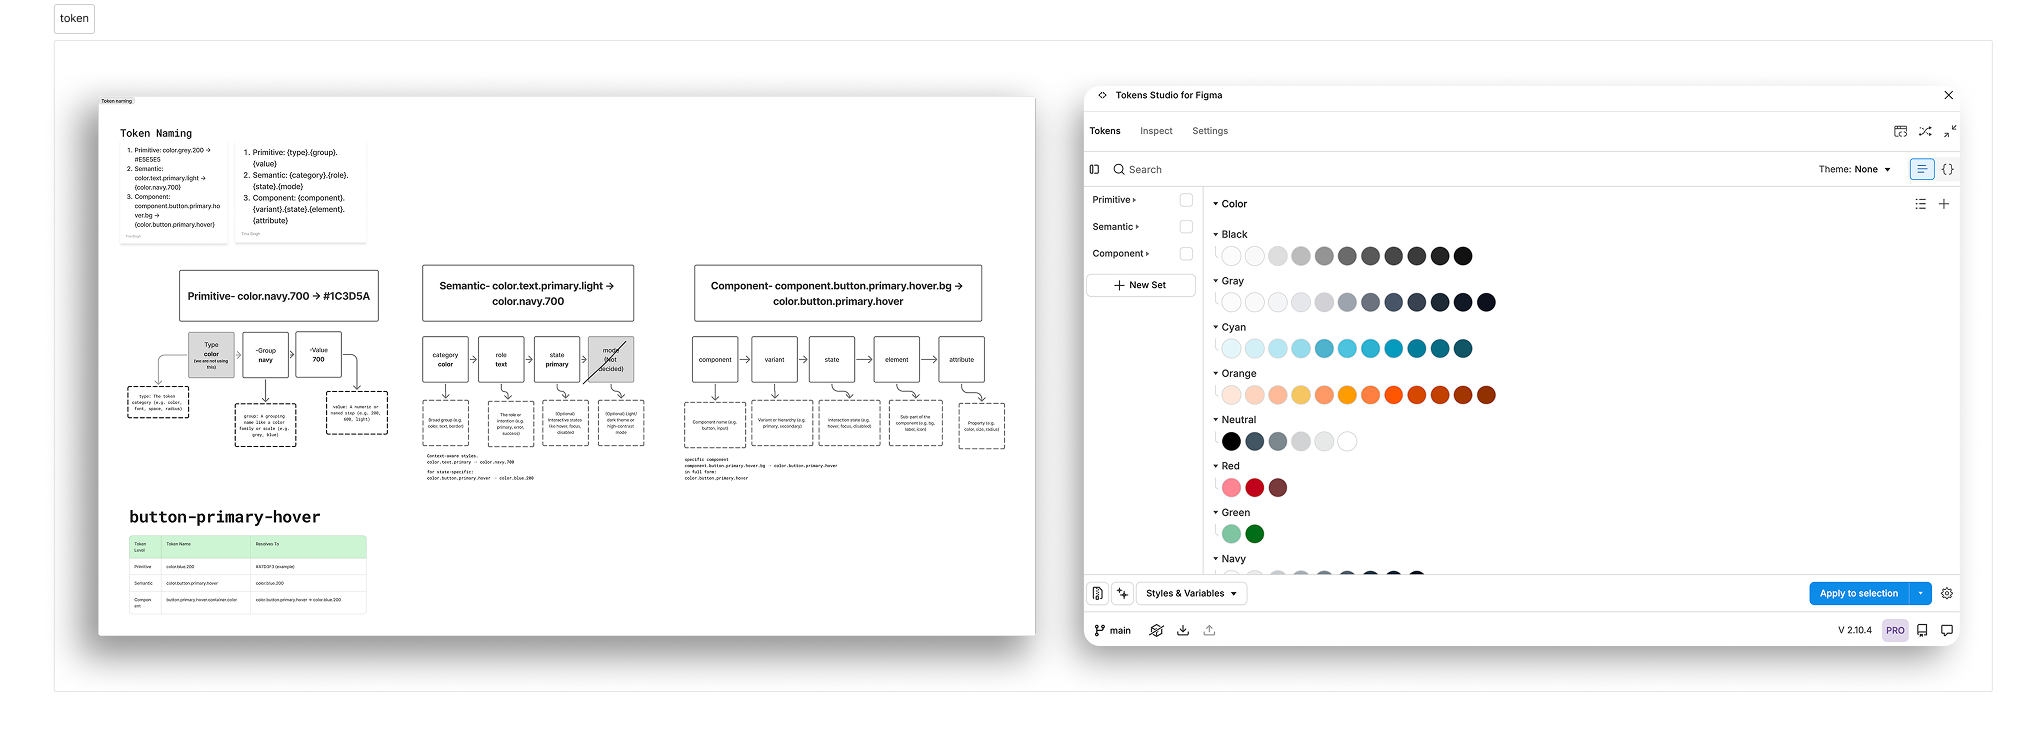Click the New Set button

[x=1140, y=285]
